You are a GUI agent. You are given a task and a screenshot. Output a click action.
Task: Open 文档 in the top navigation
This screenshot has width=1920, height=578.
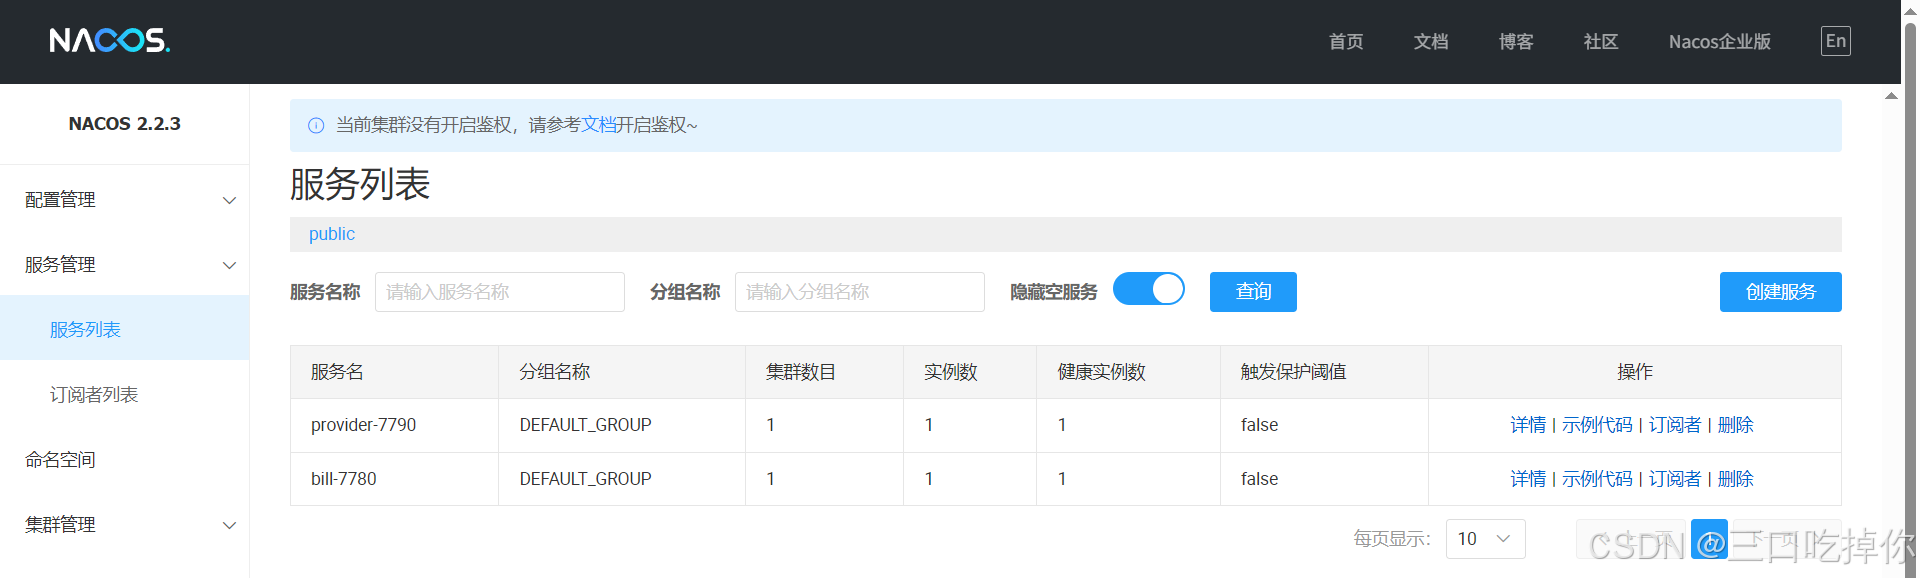pos(1431,42)
